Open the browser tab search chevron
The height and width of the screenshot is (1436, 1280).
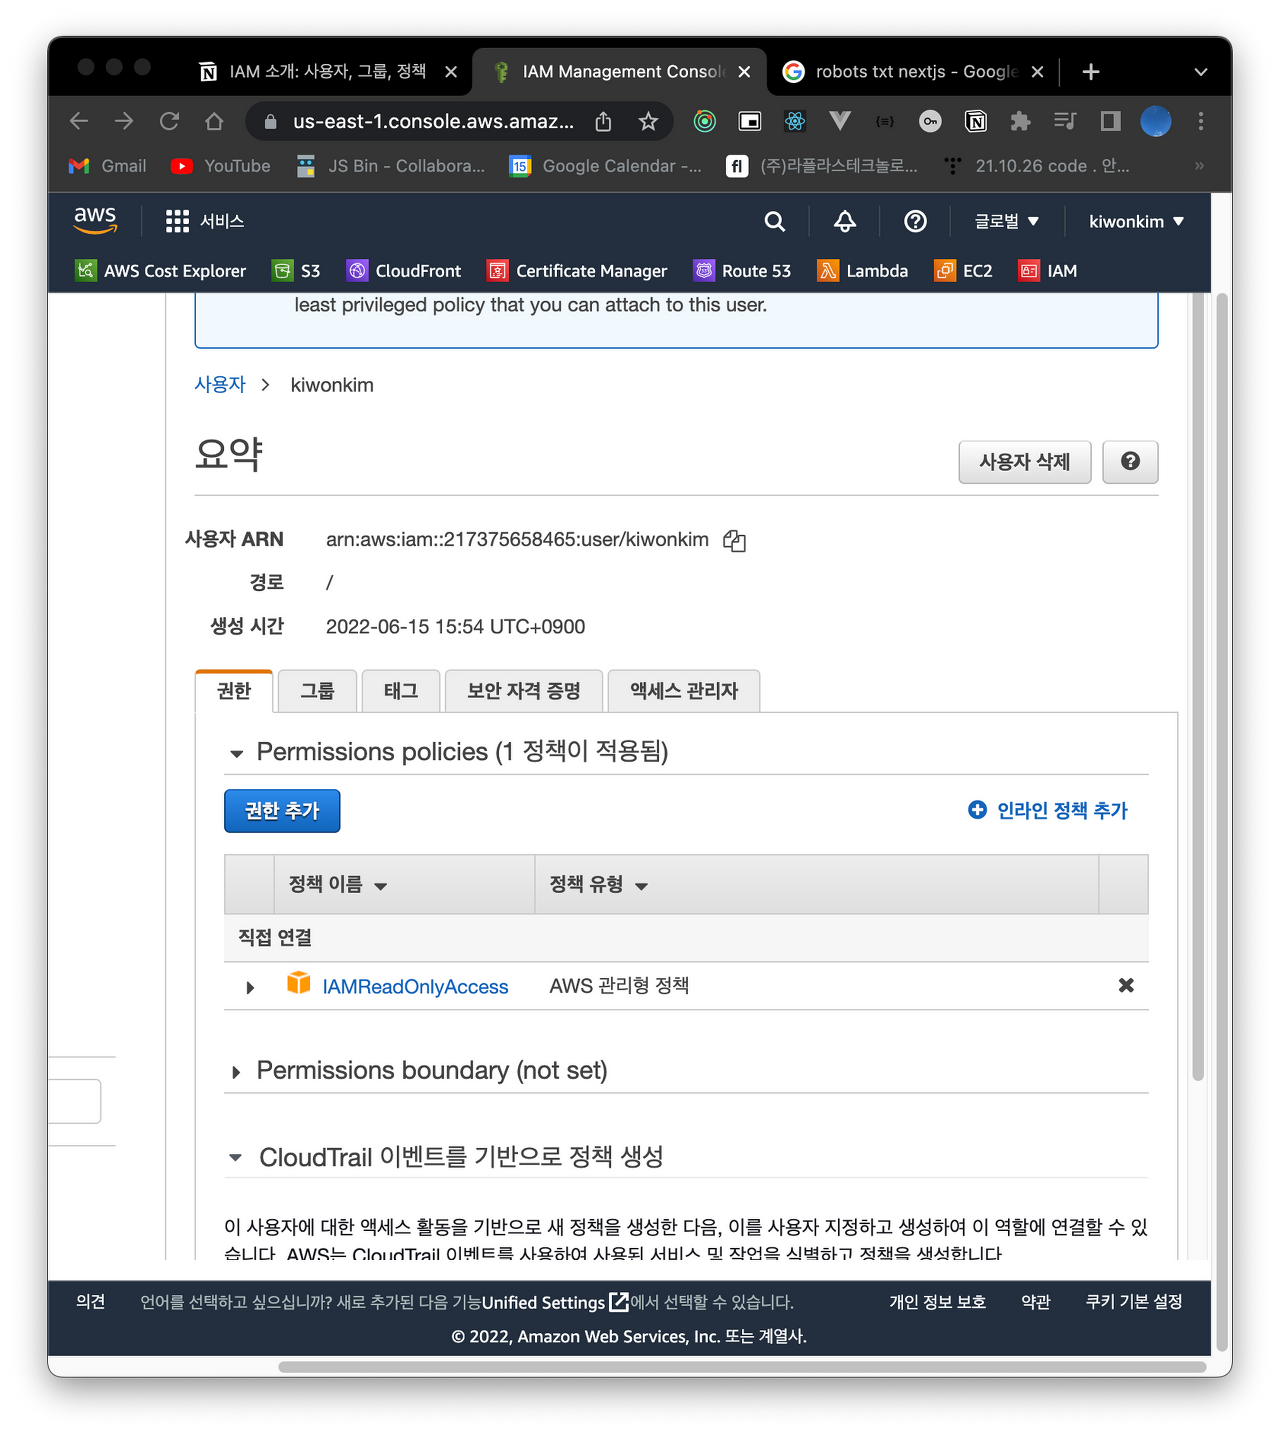pos(1201,72)
